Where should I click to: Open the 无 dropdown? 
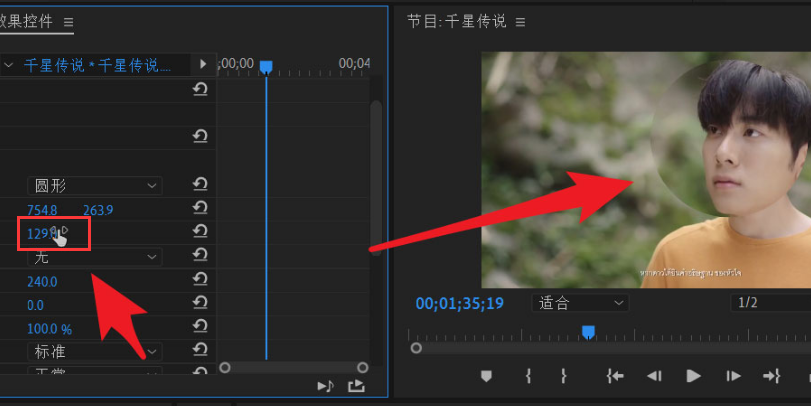click(x=95, y=257)
